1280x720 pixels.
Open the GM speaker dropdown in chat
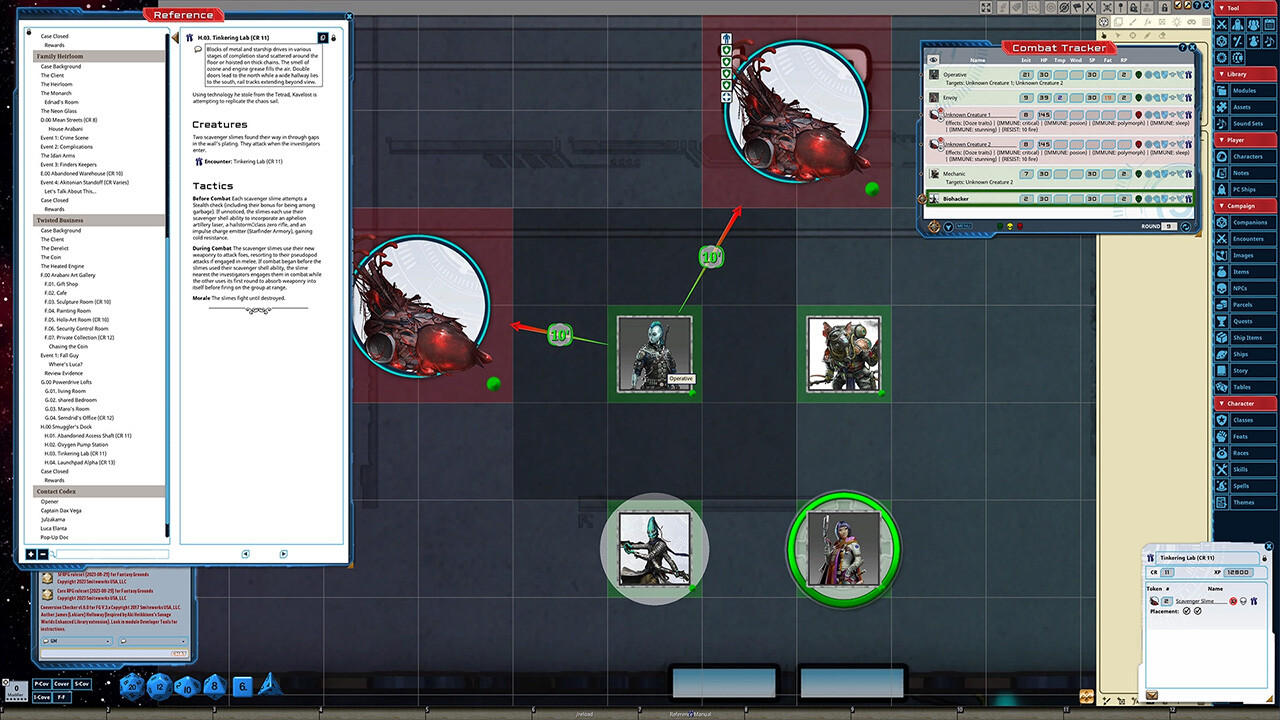click(80, 640)
